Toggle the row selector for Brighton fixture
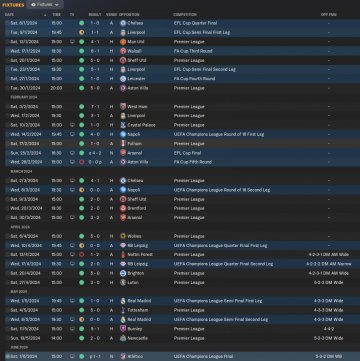The height and width of the screenshot is (361, 360). pyautogui.click(x=7, y=273)
